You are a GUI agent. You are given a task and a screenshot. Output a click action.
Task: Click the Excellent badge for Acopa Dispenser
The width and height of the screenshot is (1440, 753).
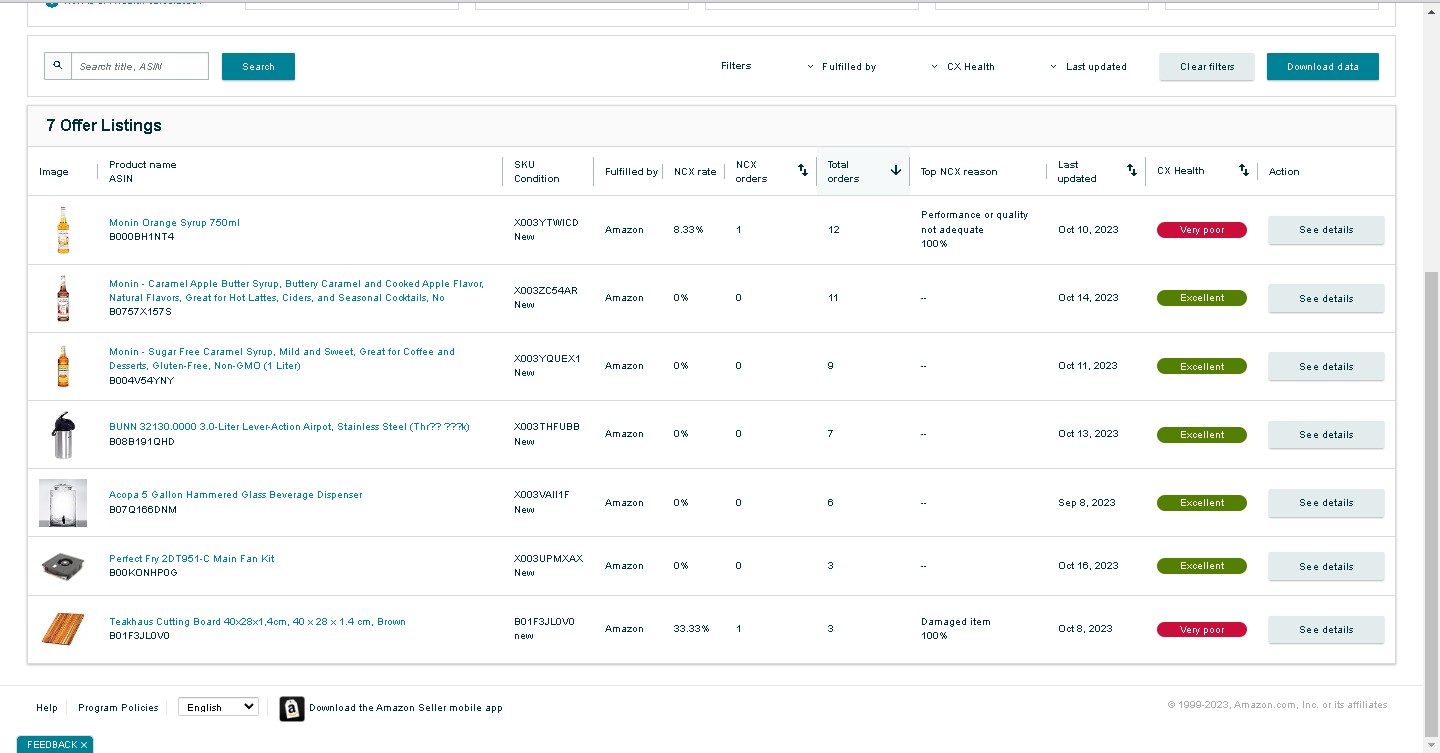(1202, 503)
